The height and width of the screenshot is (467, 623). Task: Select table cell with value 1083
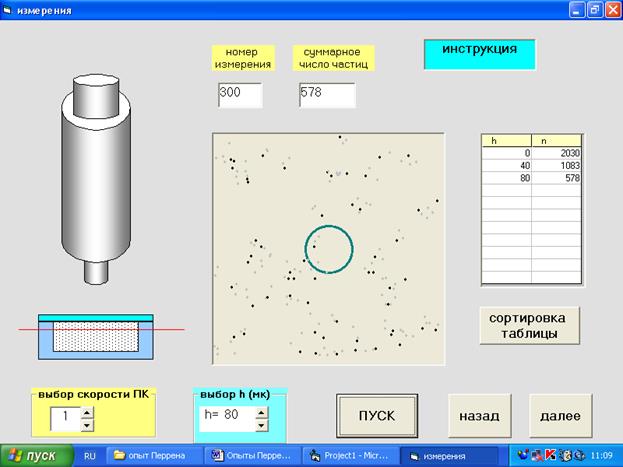pyautogui.click(x=556, y=165)
